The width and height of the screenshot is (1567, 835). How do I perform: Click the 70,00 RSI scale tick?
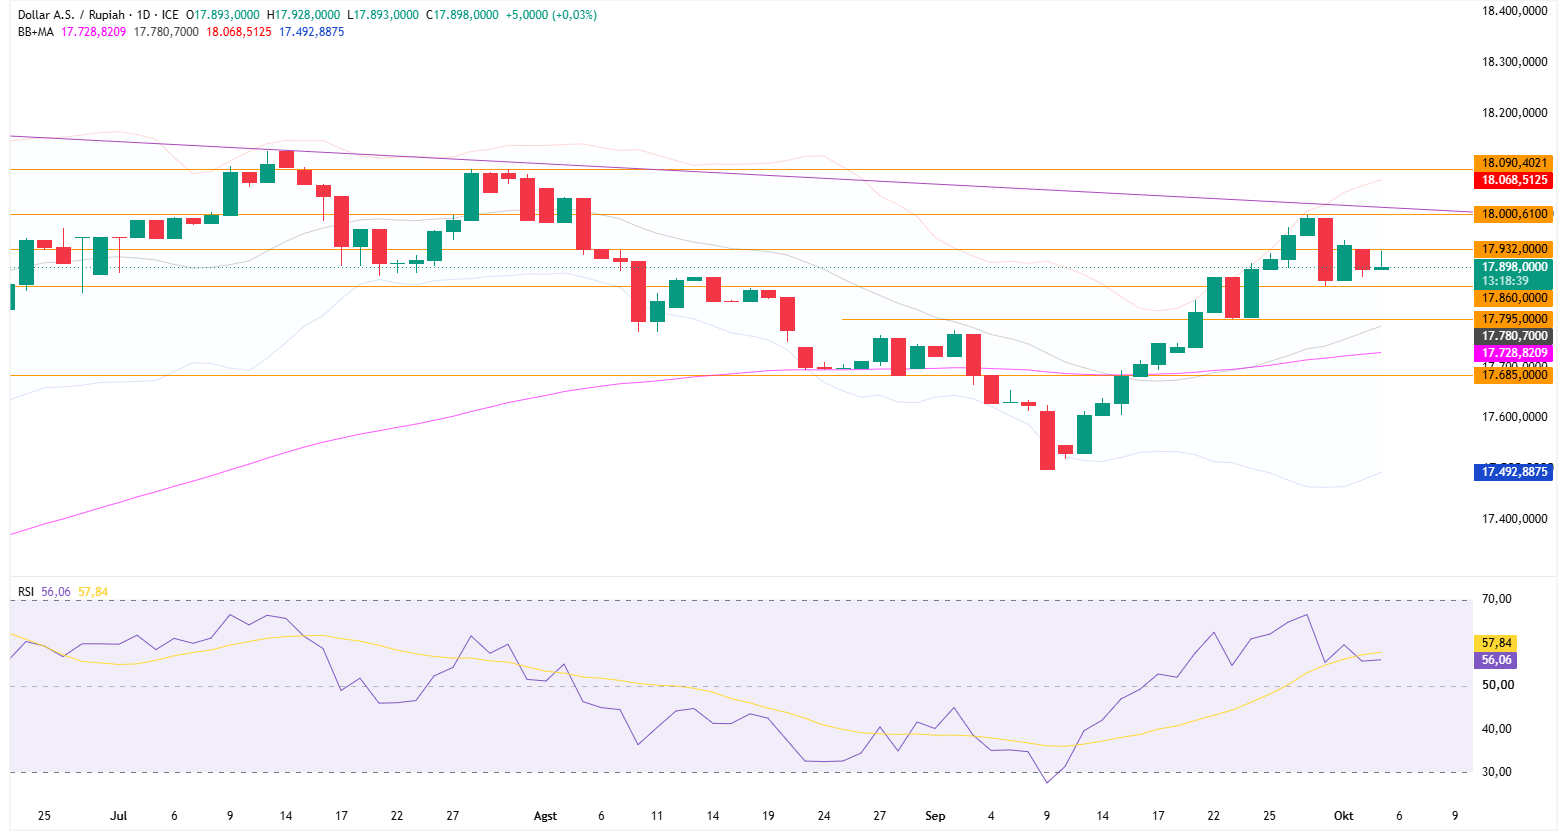tap(1497, 599)
